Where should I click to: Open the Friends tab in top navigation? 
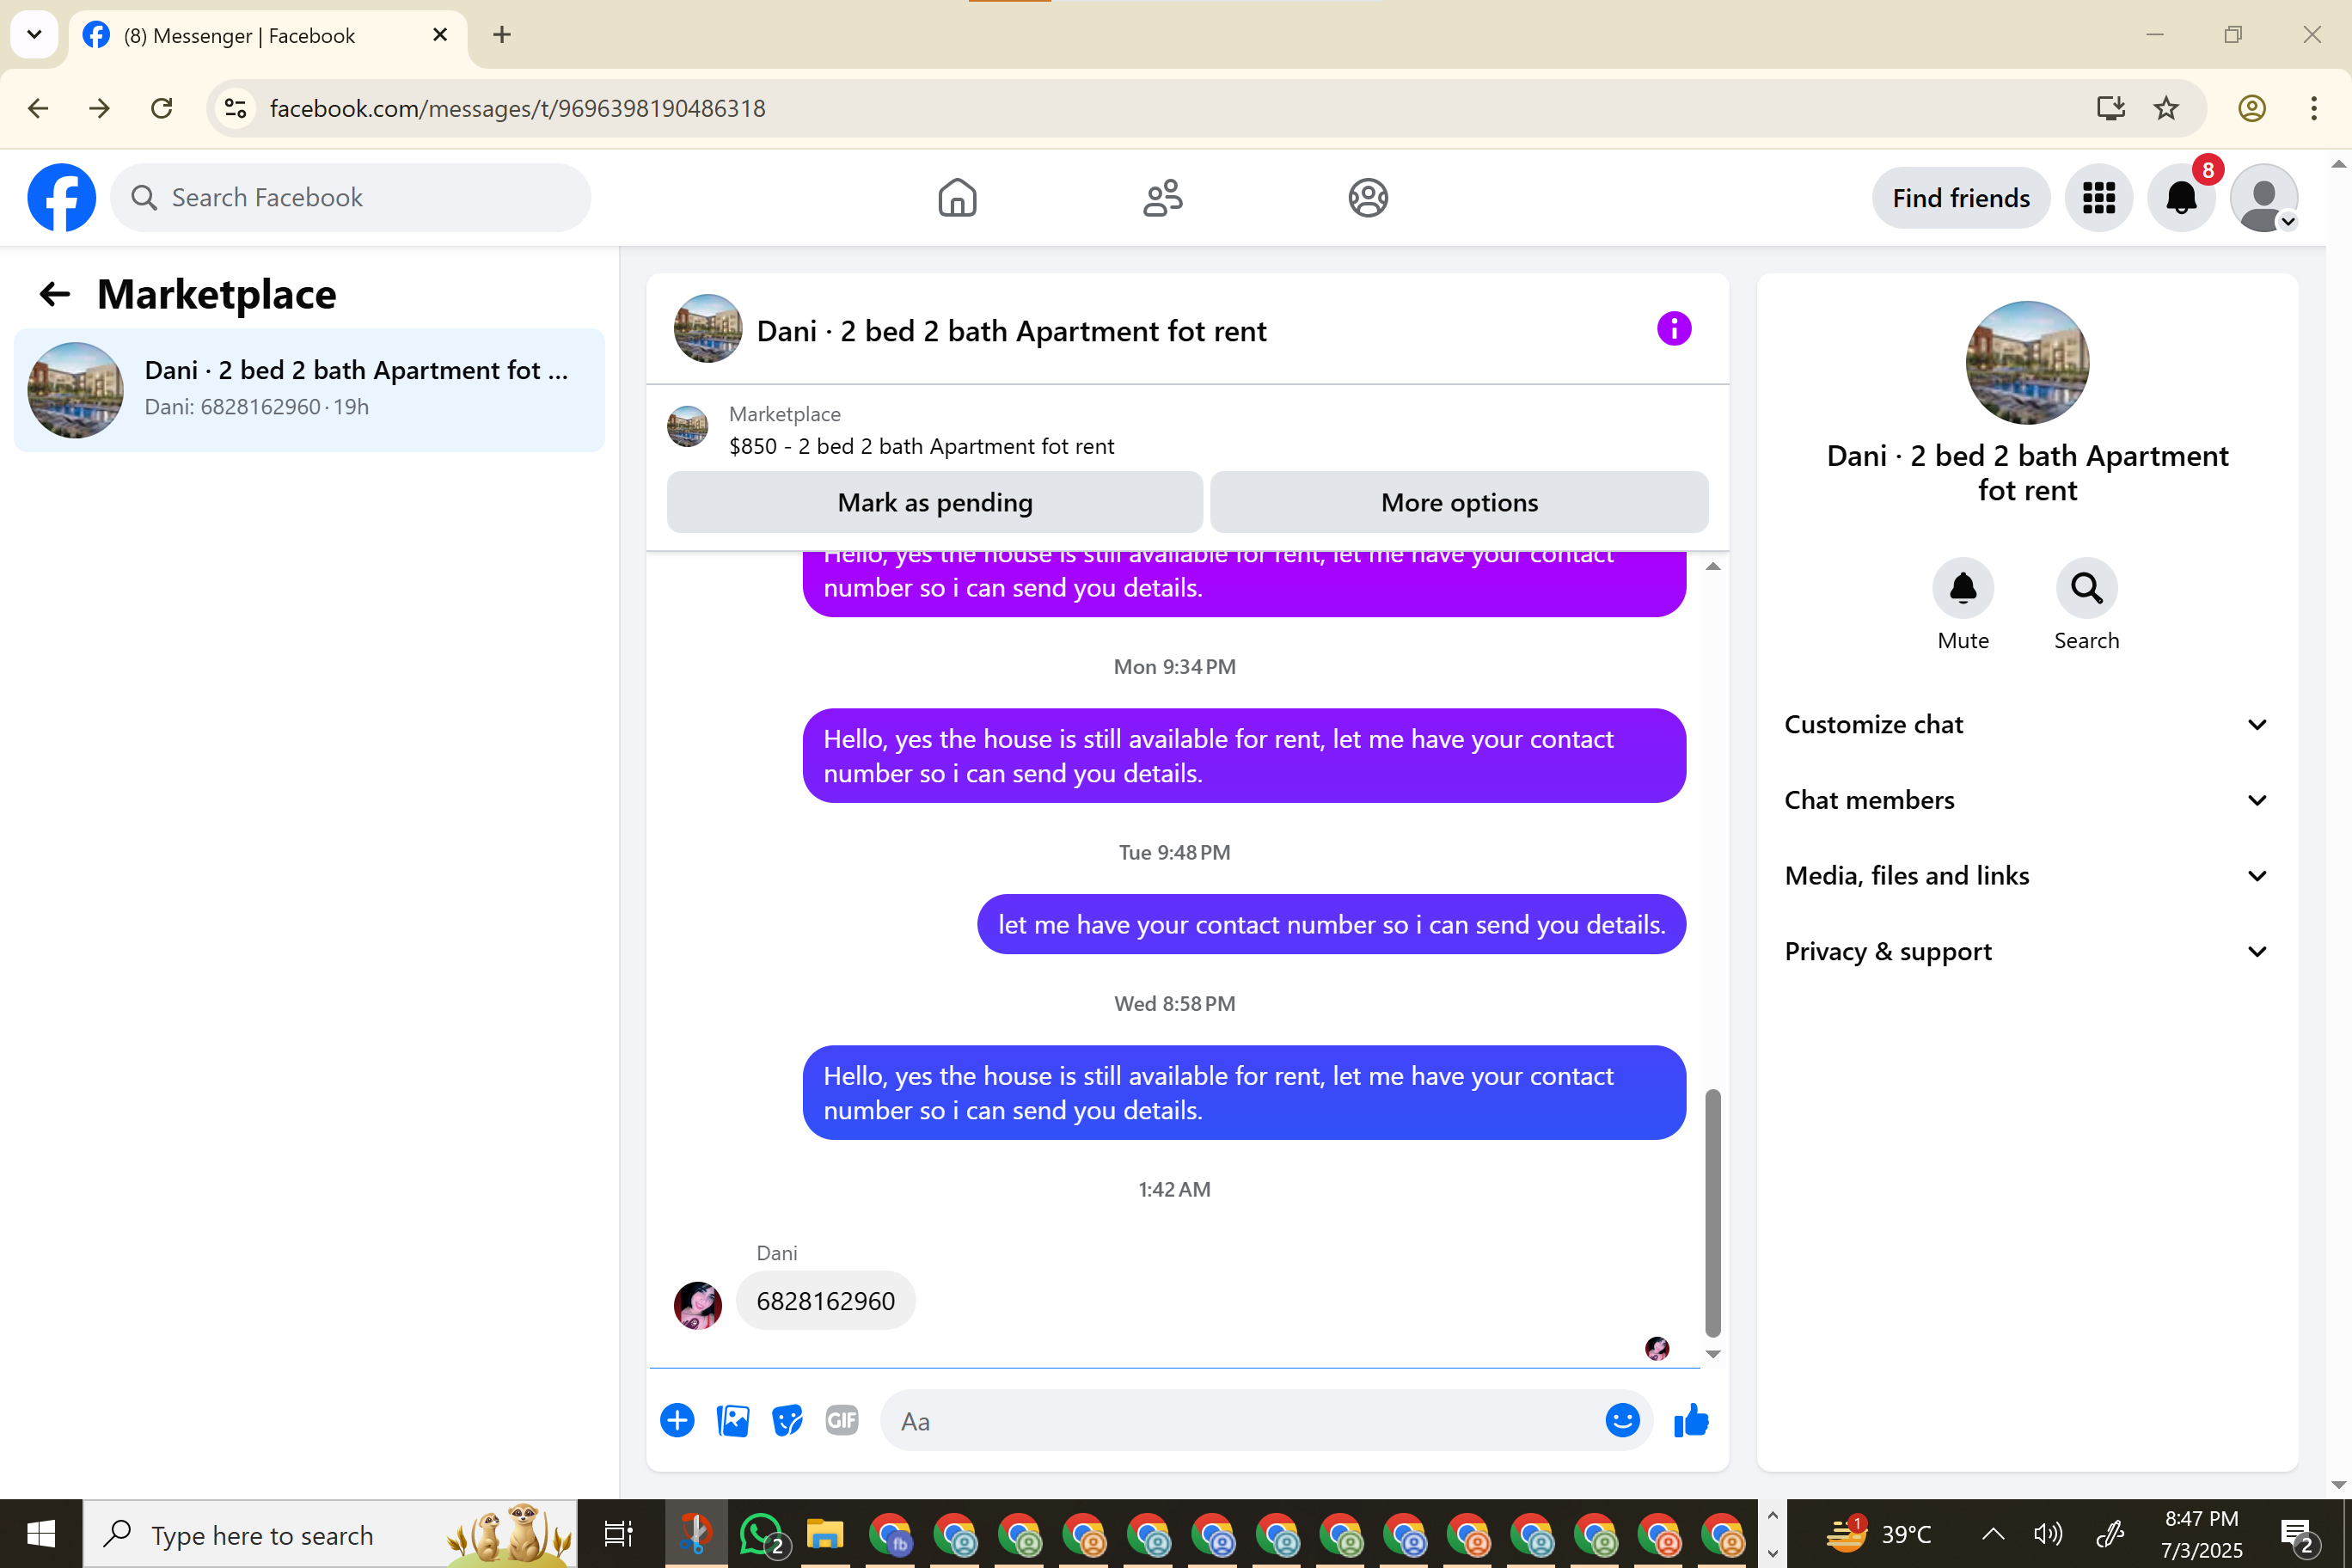pyautogui.click(x=1162, y=198)
